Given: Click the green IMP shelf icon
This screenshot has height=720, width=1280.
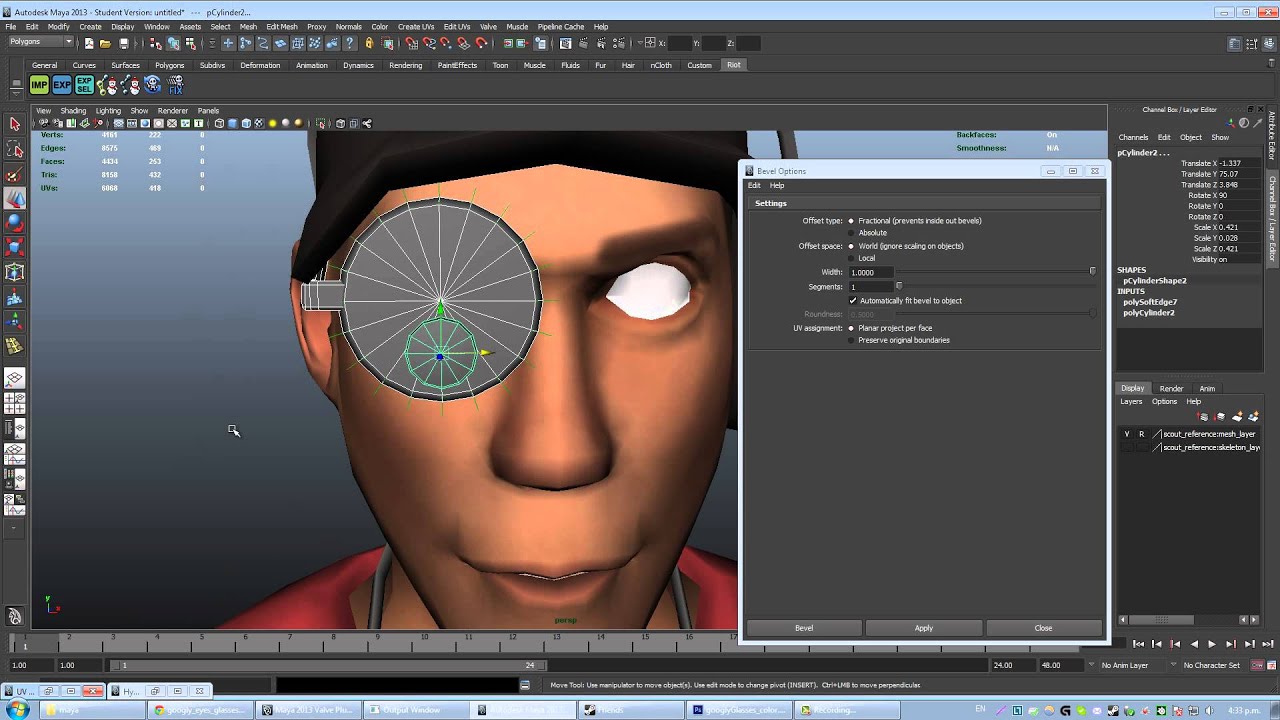Looking at the screenshot, I should click(x=39, y=86).
